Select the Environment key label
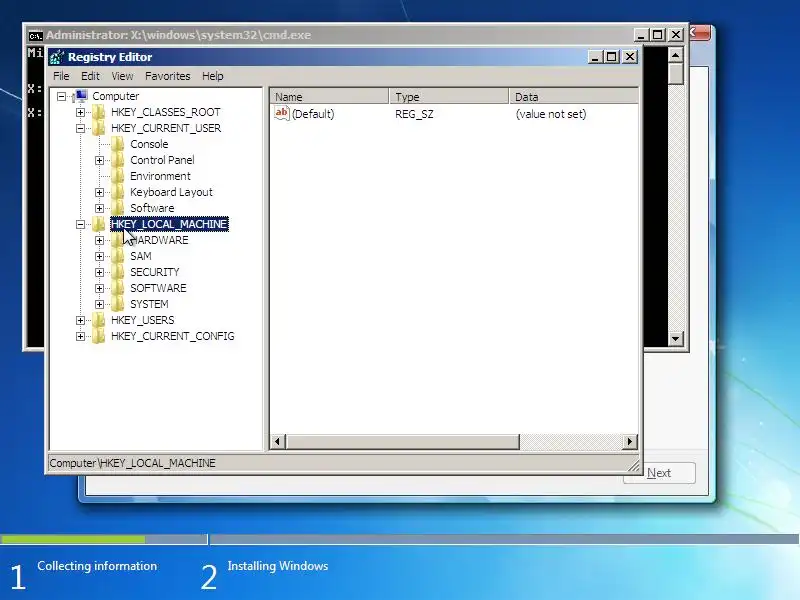 click(x=160, y=176)
